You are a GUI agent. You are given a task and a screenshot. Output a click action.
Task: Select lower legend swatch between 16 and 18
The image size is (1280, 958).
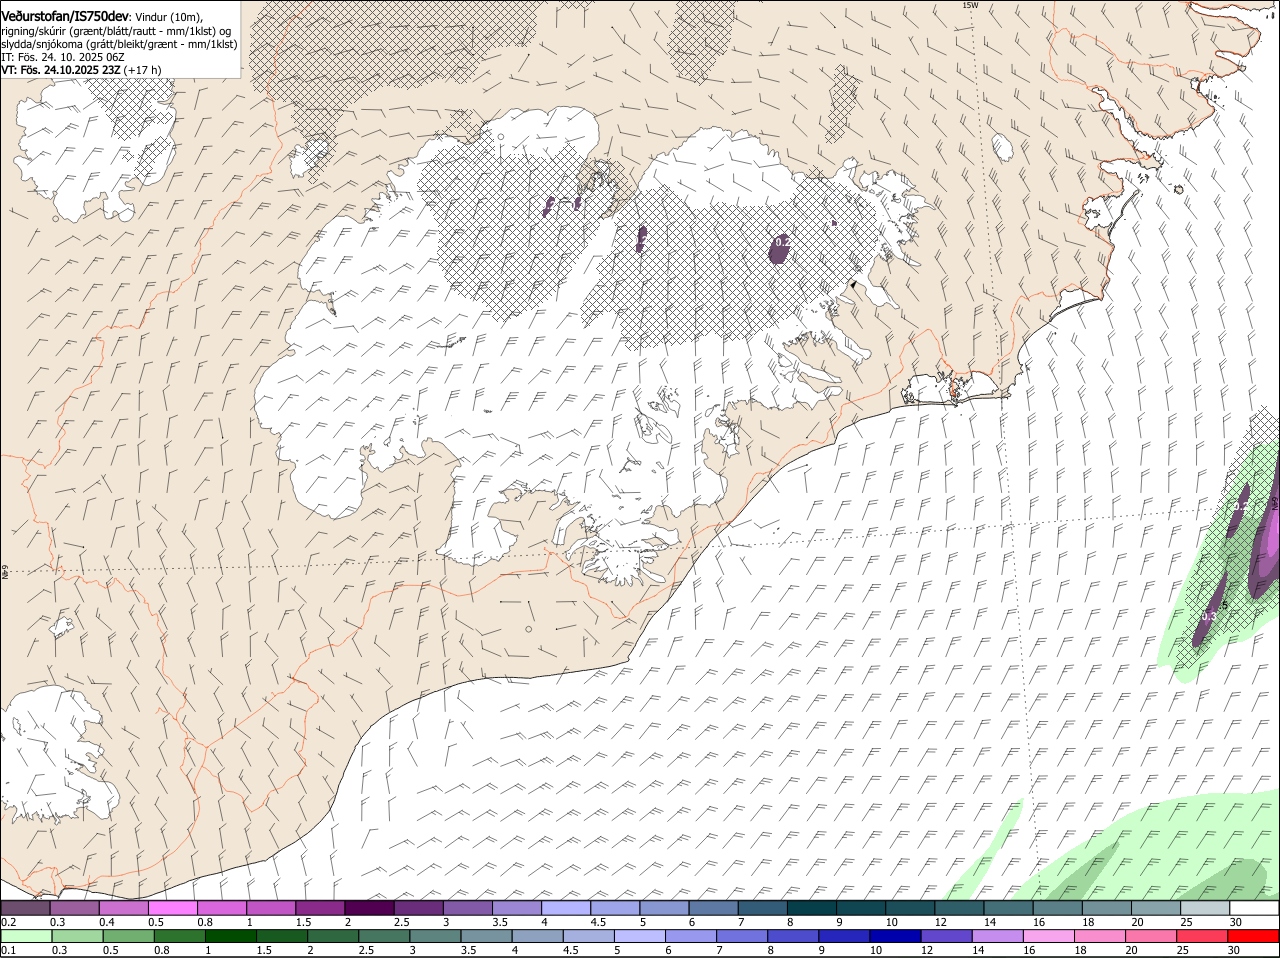(x=1051, y=936)
